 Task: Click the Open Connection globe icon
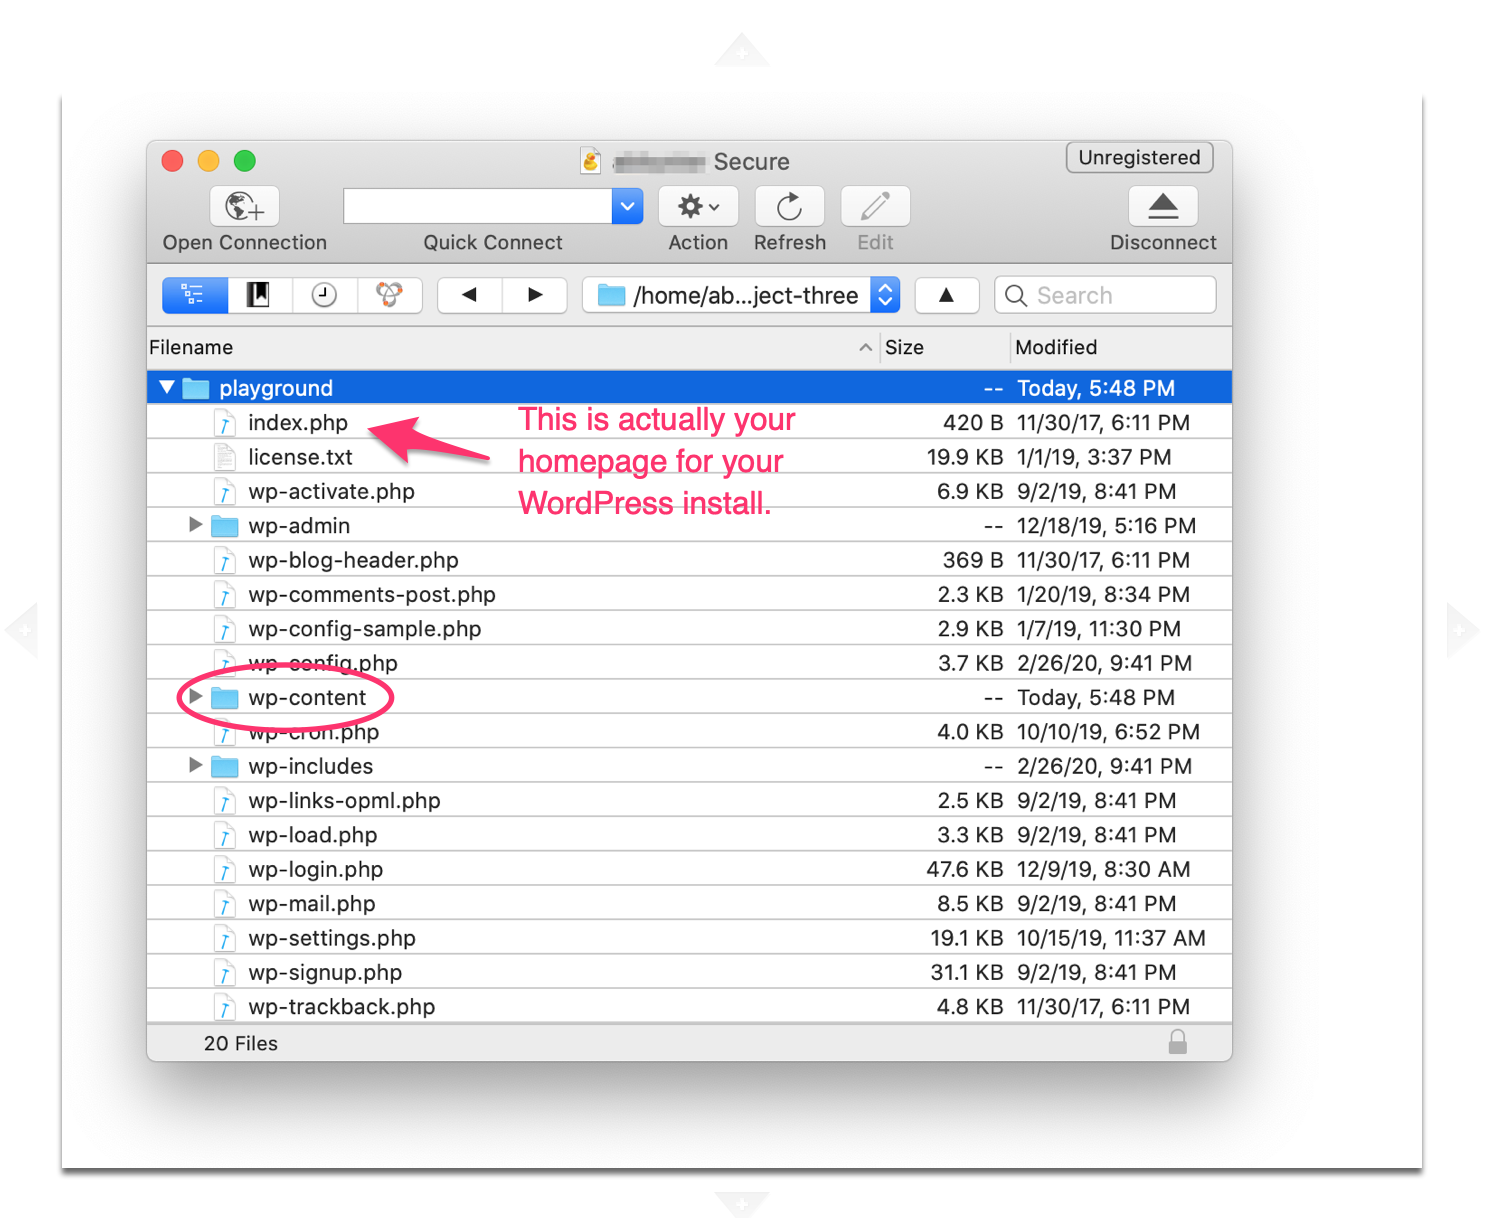[244, 207]
